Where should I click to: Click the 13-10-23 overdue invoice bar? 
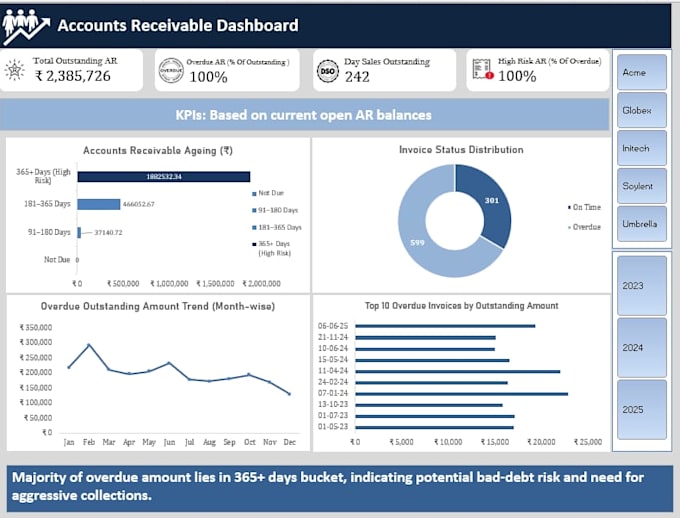[429, 405]
